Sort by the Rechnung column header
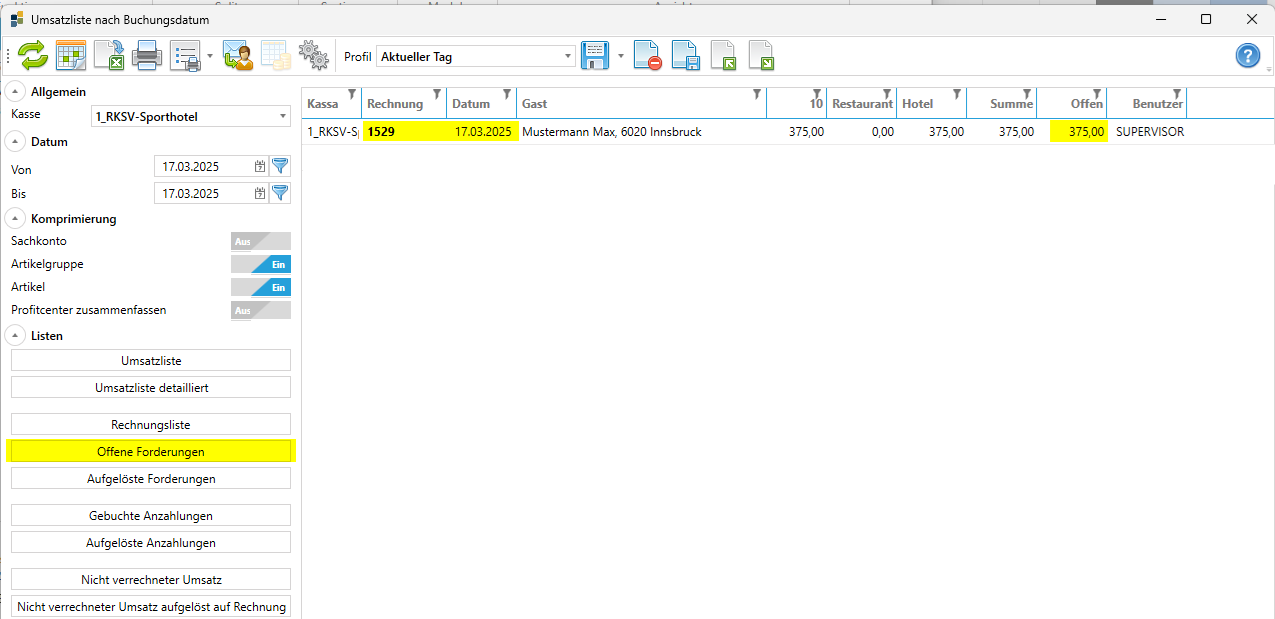The width and height of the screenshot is (1275, 619). point(395,104)
